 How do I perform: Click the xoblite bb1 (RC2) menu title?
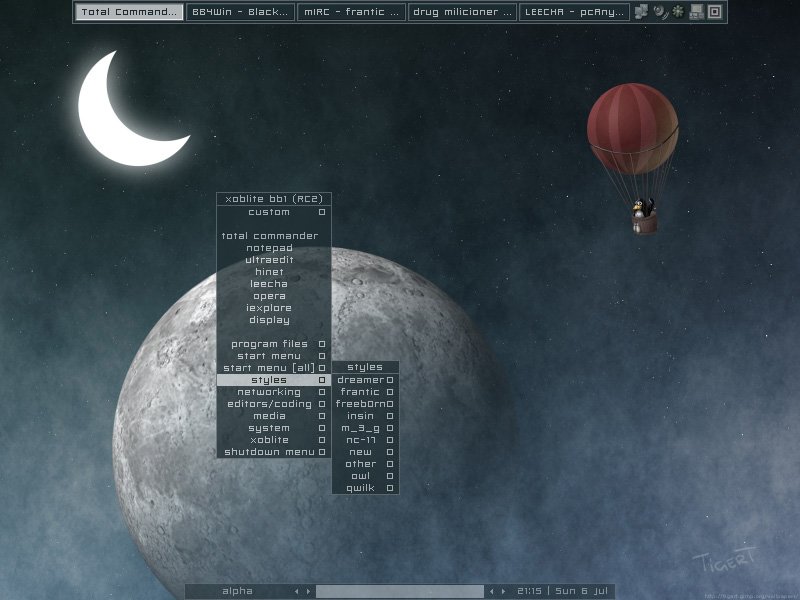click(x=274, y=198)
